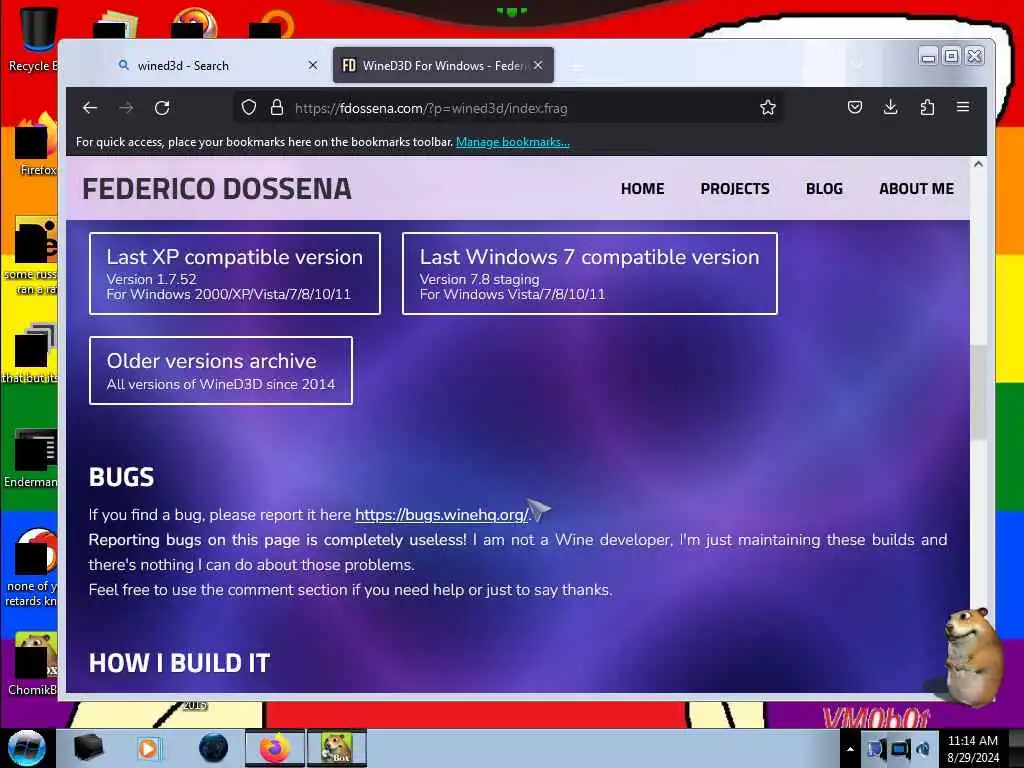Open the BLOG menu item

pos(824,189)
